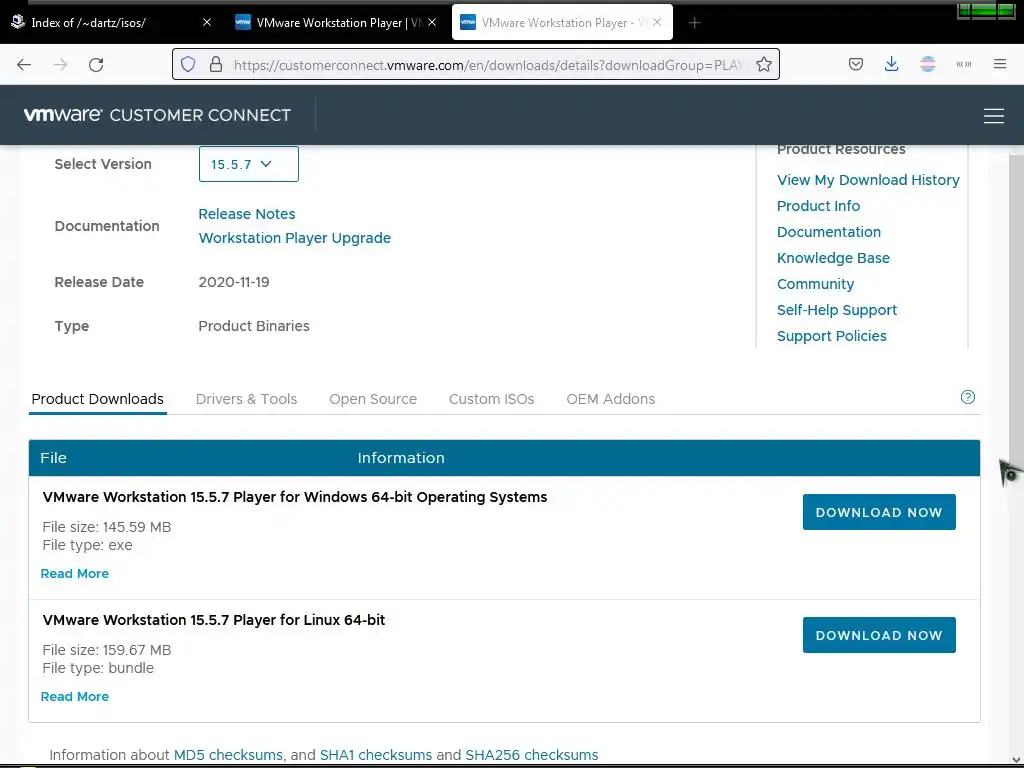The height and width of the screenshot is (768, 1024).
Task: Close the Index of /~dartz/isos/ tab
Action: [x=207, y=22]
